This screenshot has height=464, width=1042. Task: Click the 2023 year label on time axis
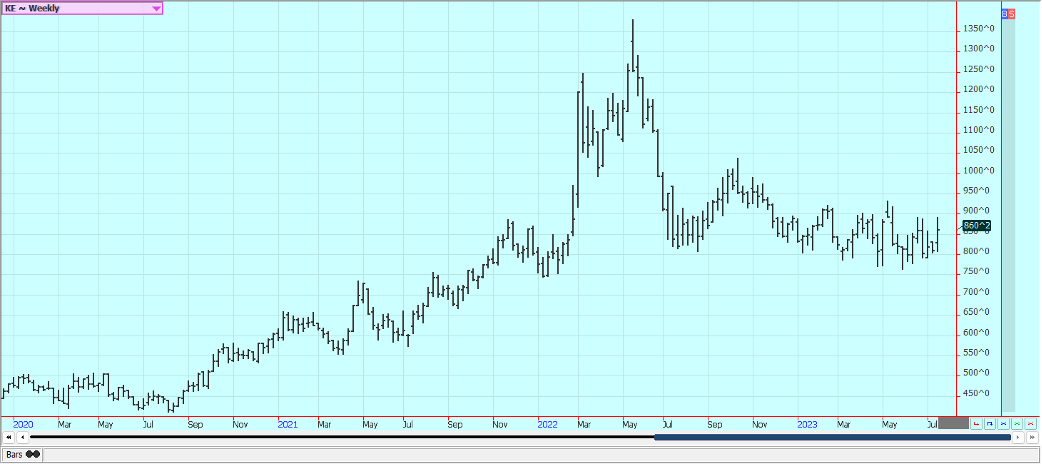coord(807,423)
